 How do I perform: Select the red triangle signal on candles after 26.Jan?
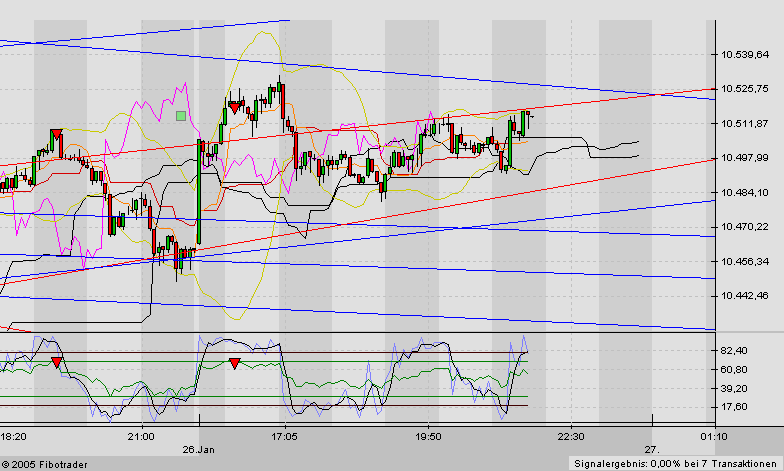pos(234,107)
